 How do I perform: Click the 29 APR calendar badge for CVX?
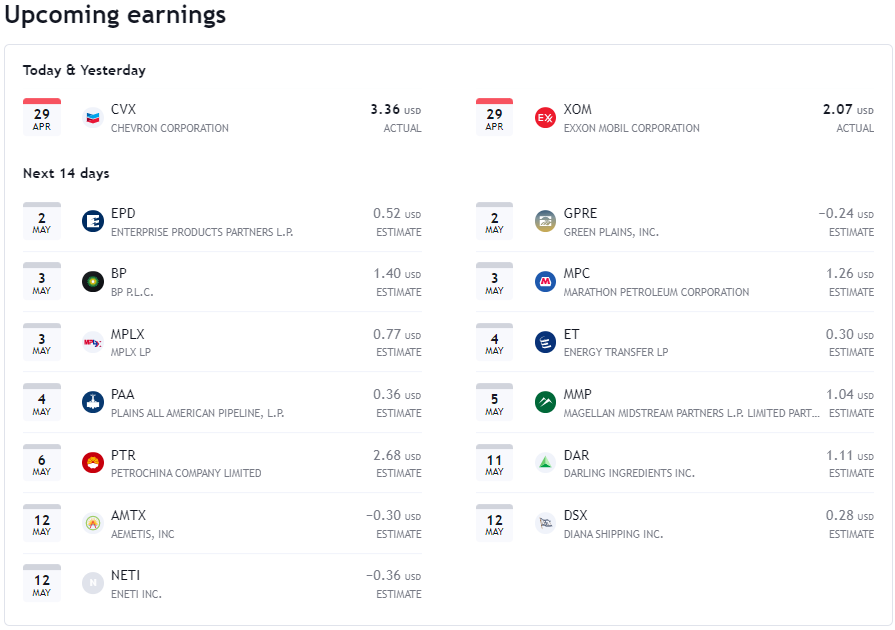(x=42, y=117)
